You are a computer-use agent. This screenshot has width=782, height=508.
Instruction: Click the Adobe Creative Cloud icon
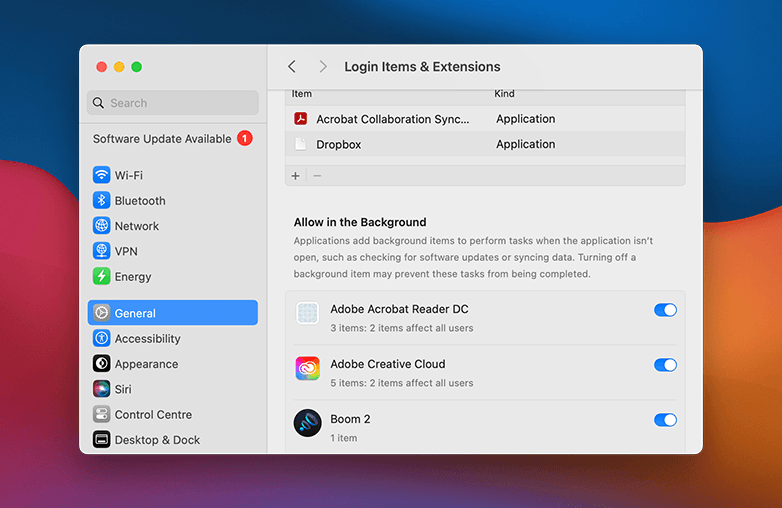pyautogui.click(x=307, y=368)
